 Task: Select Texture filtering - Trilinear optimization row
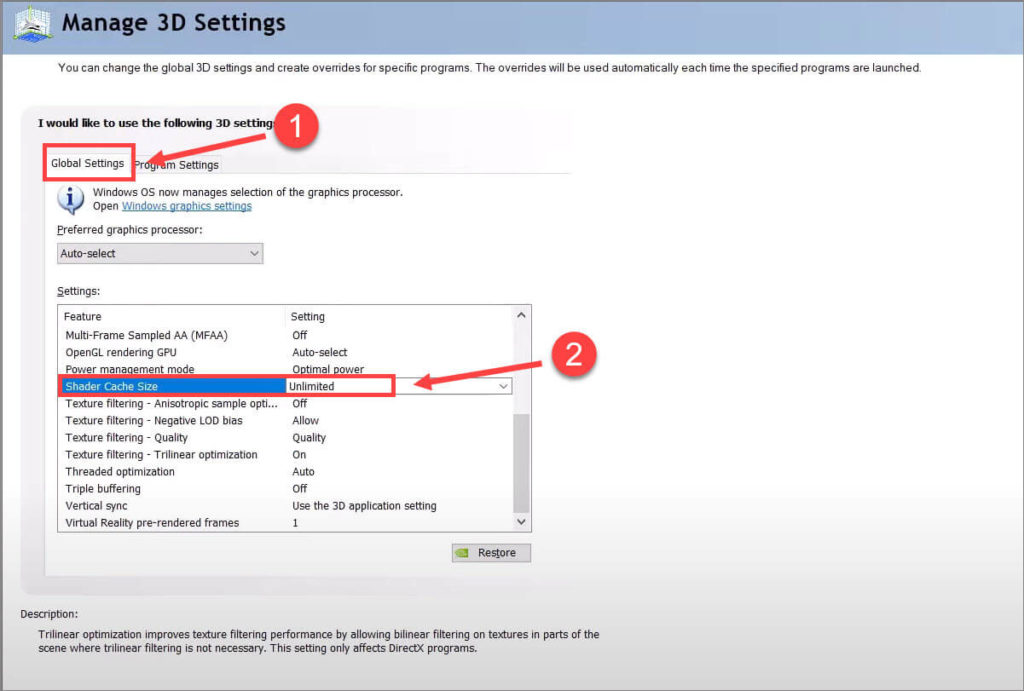click(x=287, y=455)
